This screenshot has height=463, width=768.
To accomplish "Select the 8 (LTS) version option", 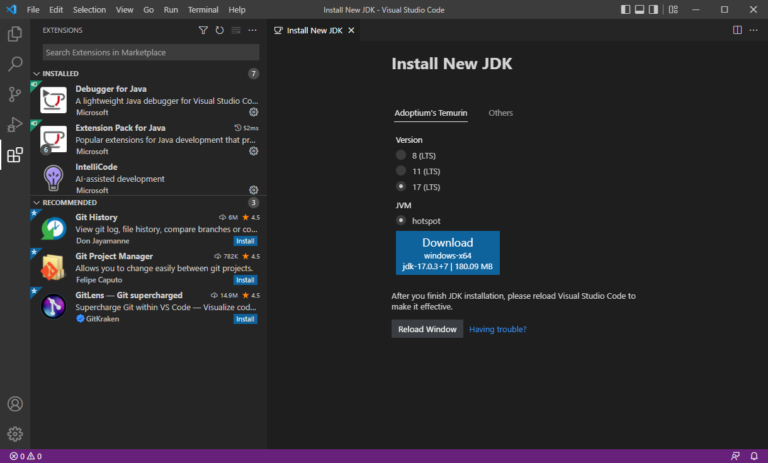I will click(x=401, y=155).
